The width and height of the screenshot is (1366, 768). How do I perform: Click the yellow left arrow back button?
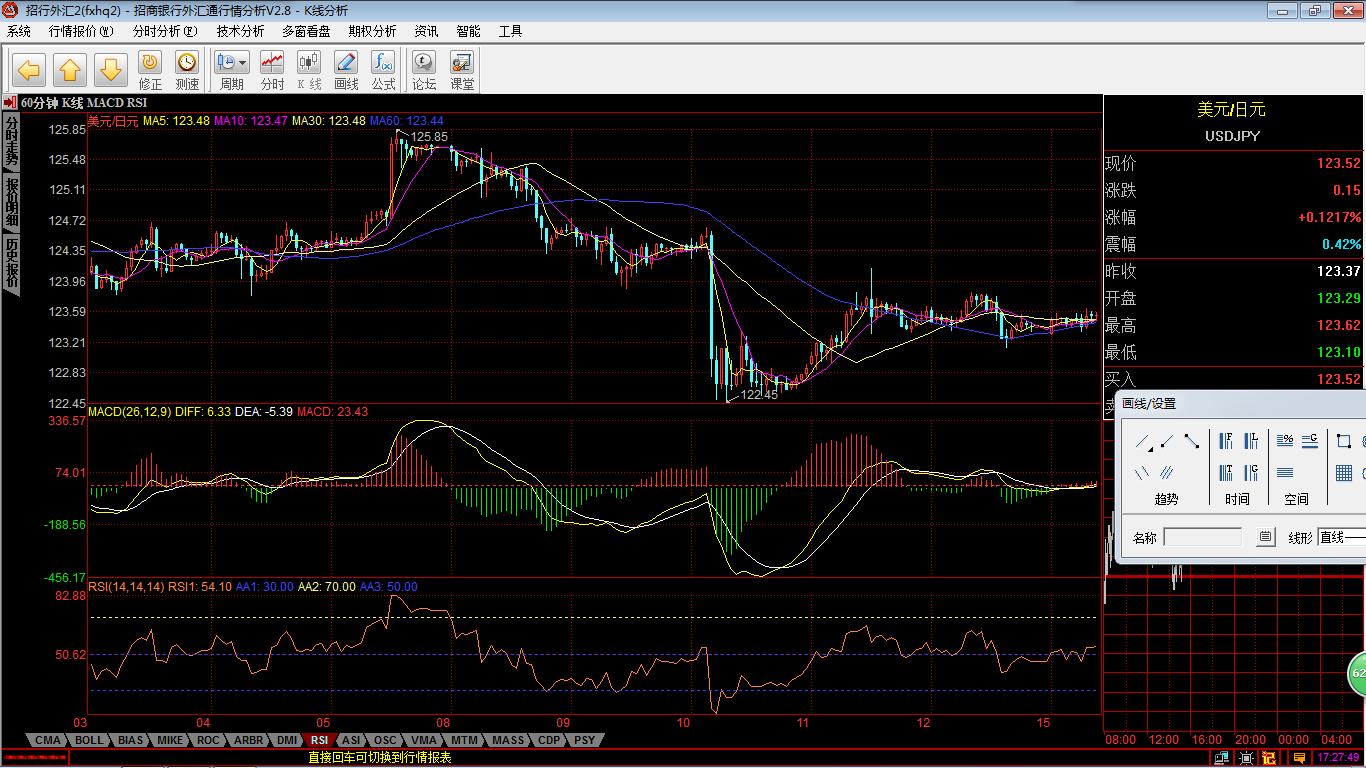29,70
